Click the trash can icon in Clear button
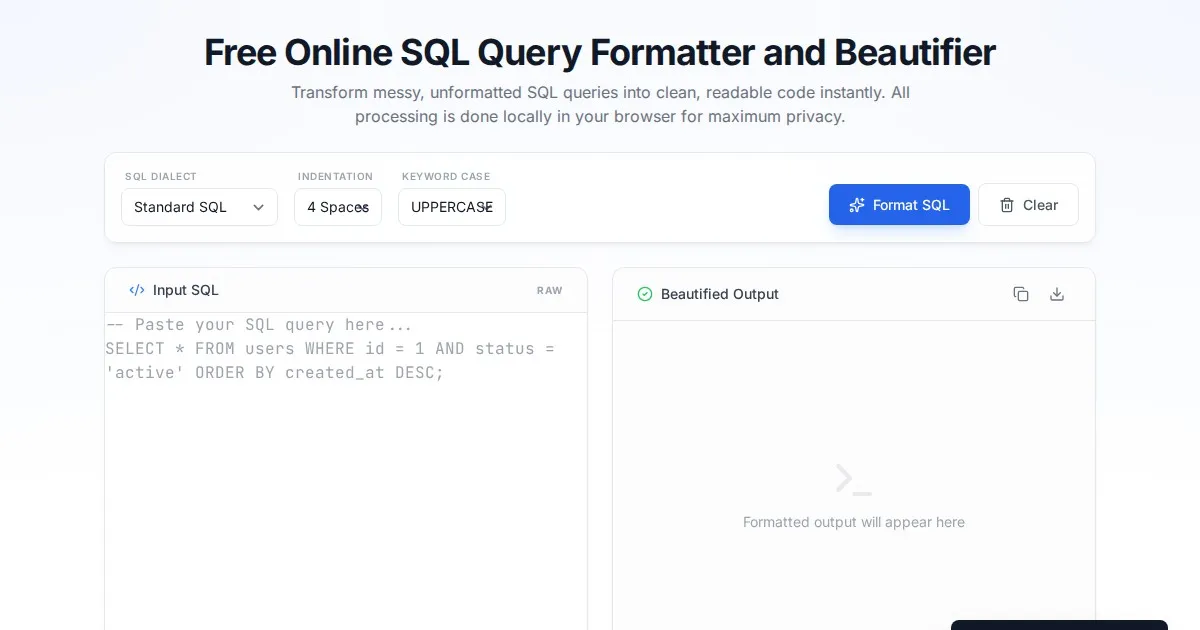The height and width of the screenshot is (630, 1200). (x=1007, y=205)
